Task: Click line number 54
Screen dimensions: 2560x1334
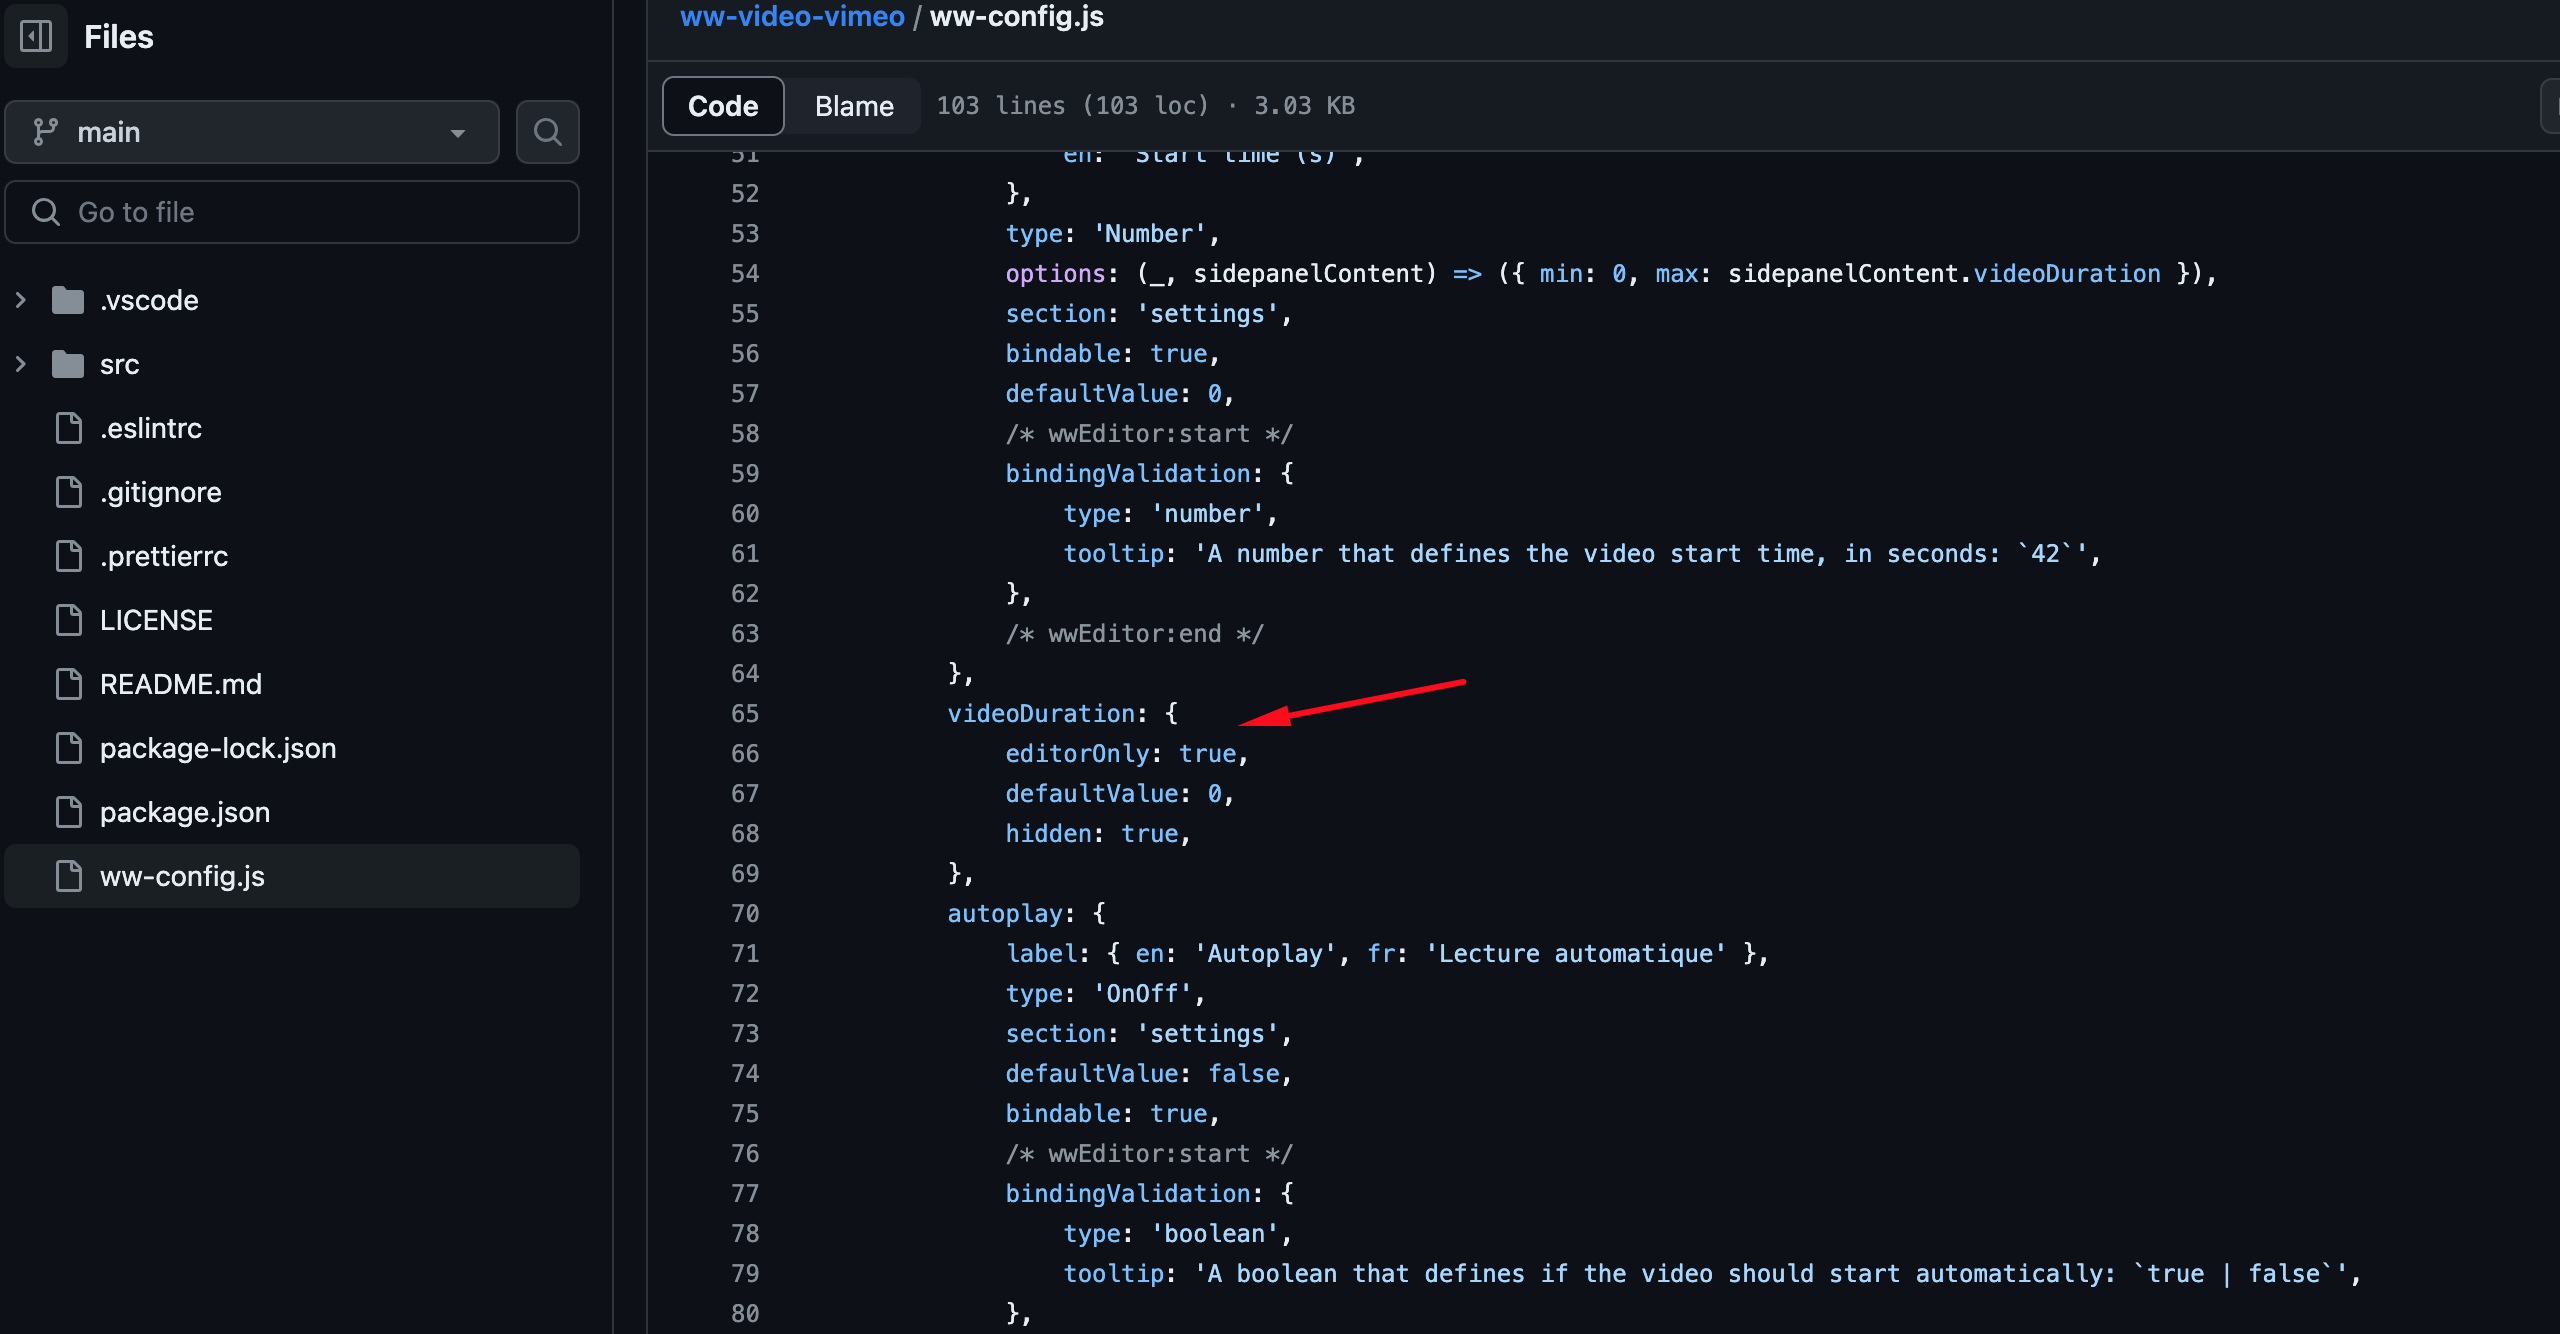Action: tap(745, 274)
